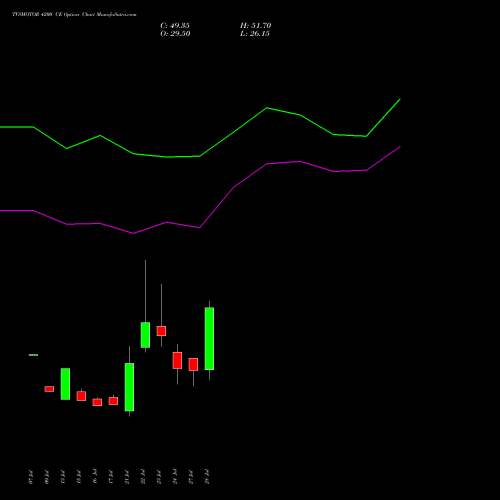Viewport: 500px width, 500px height.
Task: Click the green candle on 22 Jul
Action: [x=145, y=335]
